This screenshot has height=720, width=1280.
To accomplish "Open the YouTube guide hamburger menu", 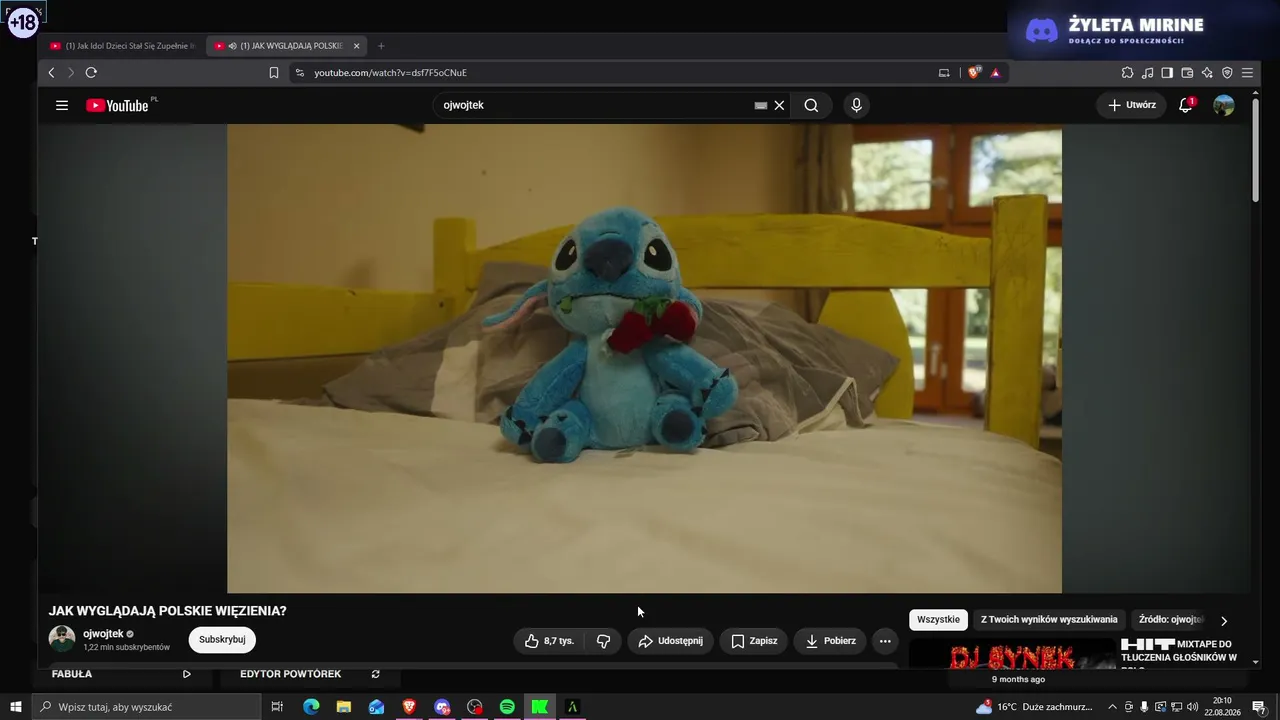I will tap(62, 105).
